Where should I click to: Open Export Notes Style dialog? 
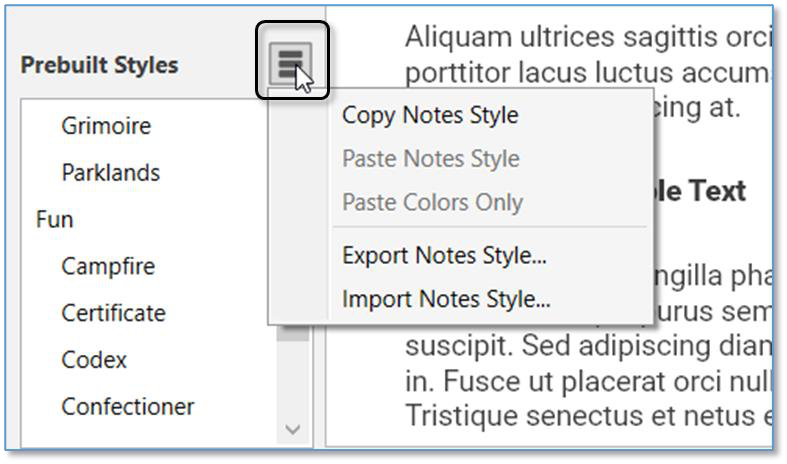(x=444, y=255)
